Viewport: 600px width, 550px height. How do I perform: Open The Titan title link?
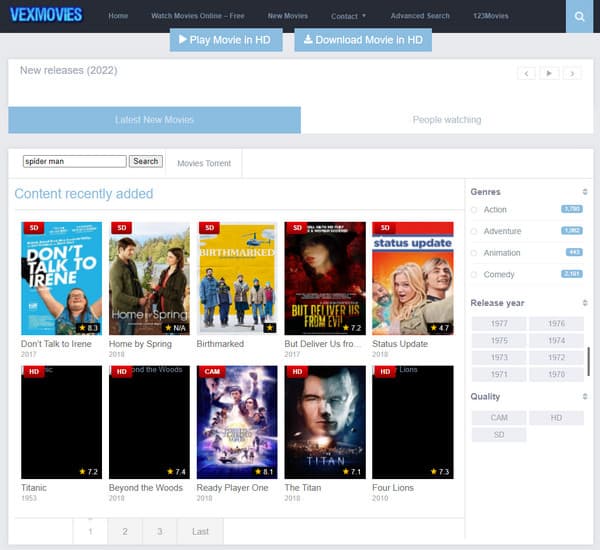point(303,488)
